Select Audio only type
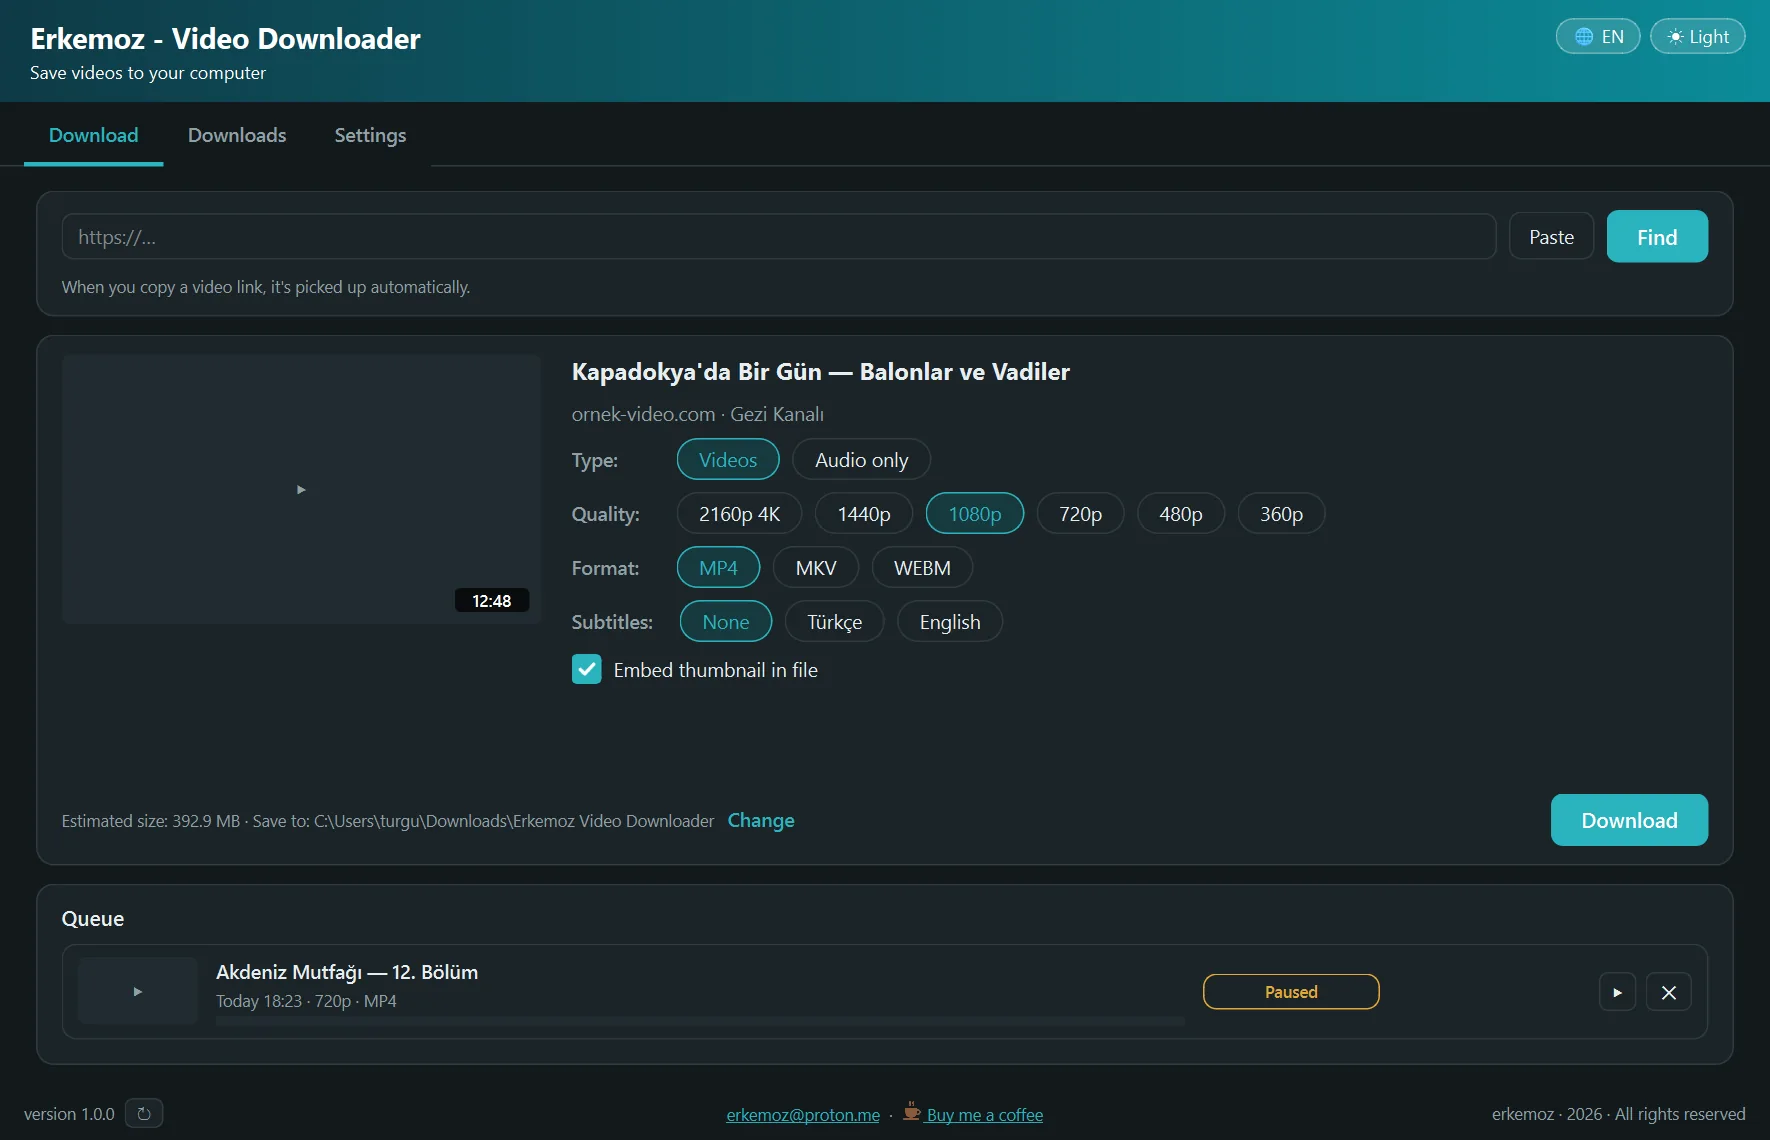 (861, 460)
